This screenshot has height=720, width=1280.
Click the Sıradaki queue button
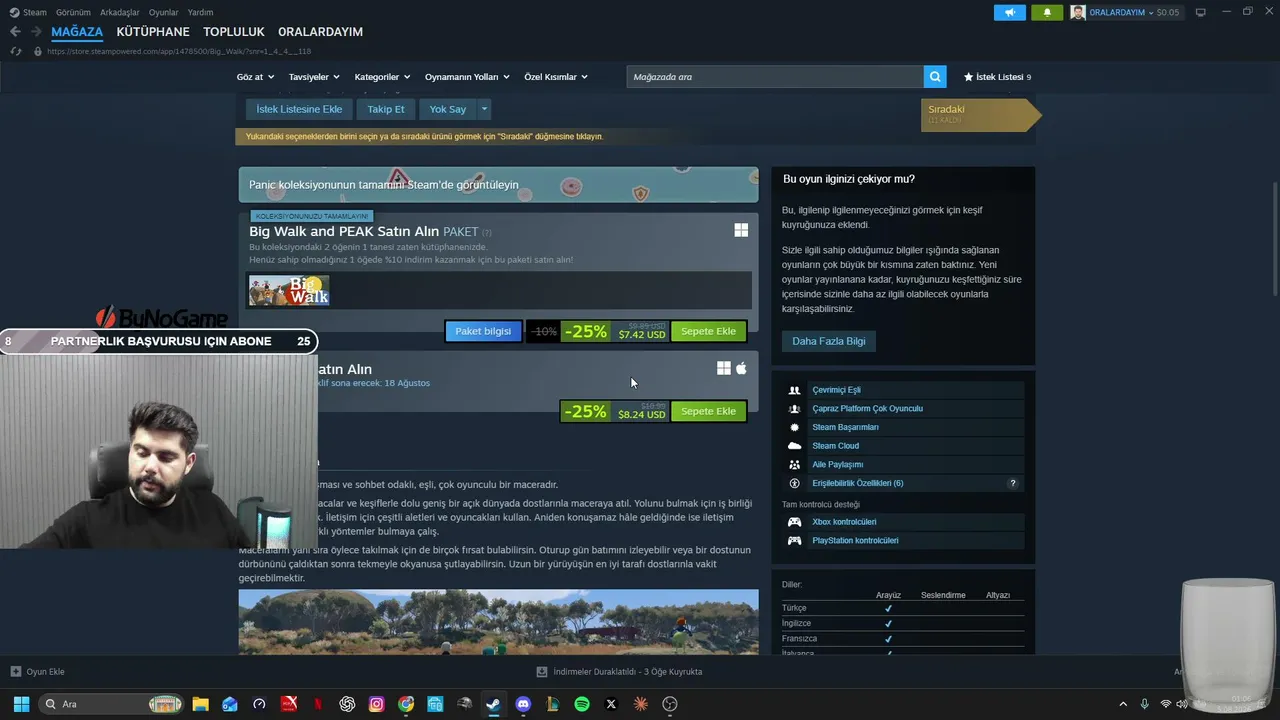tap(980, 115)
